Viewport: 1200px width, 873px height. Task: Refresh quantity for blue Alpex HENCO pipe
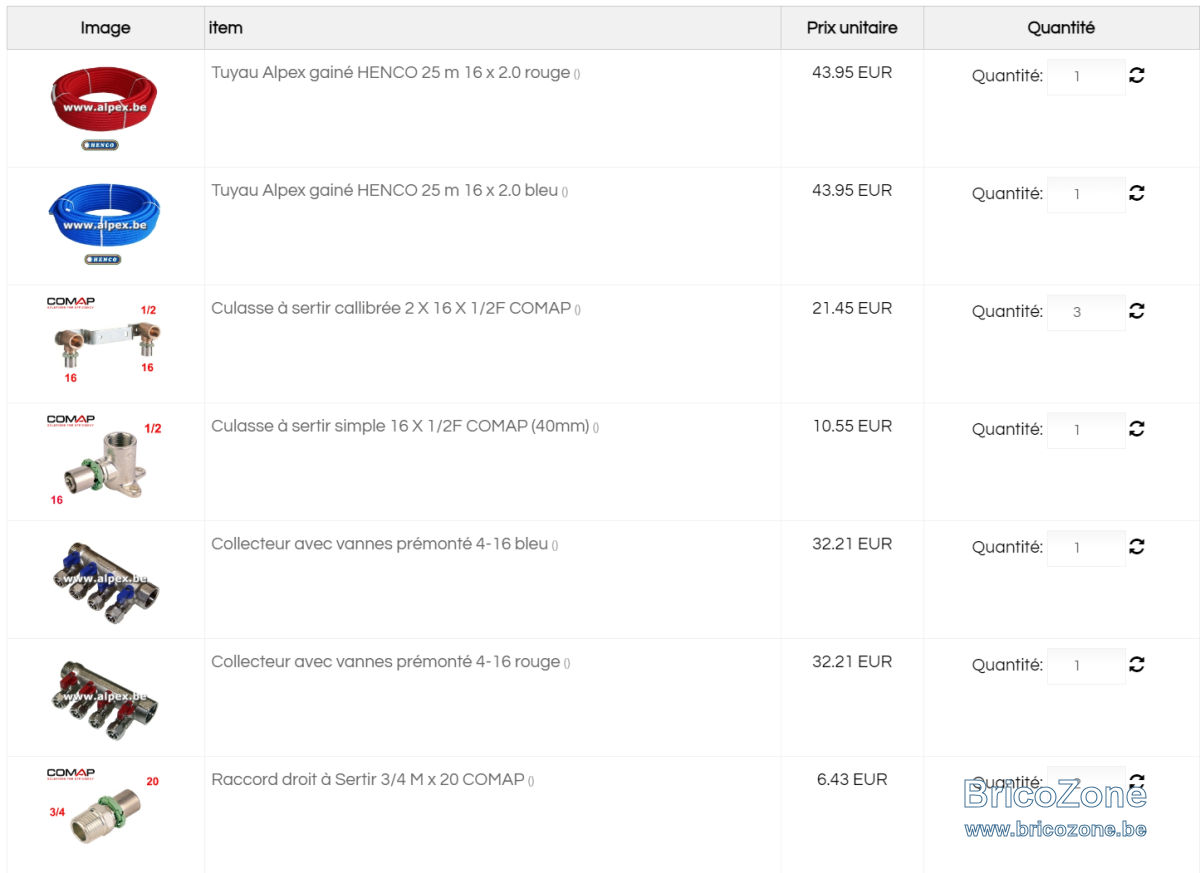[1136, 194]
